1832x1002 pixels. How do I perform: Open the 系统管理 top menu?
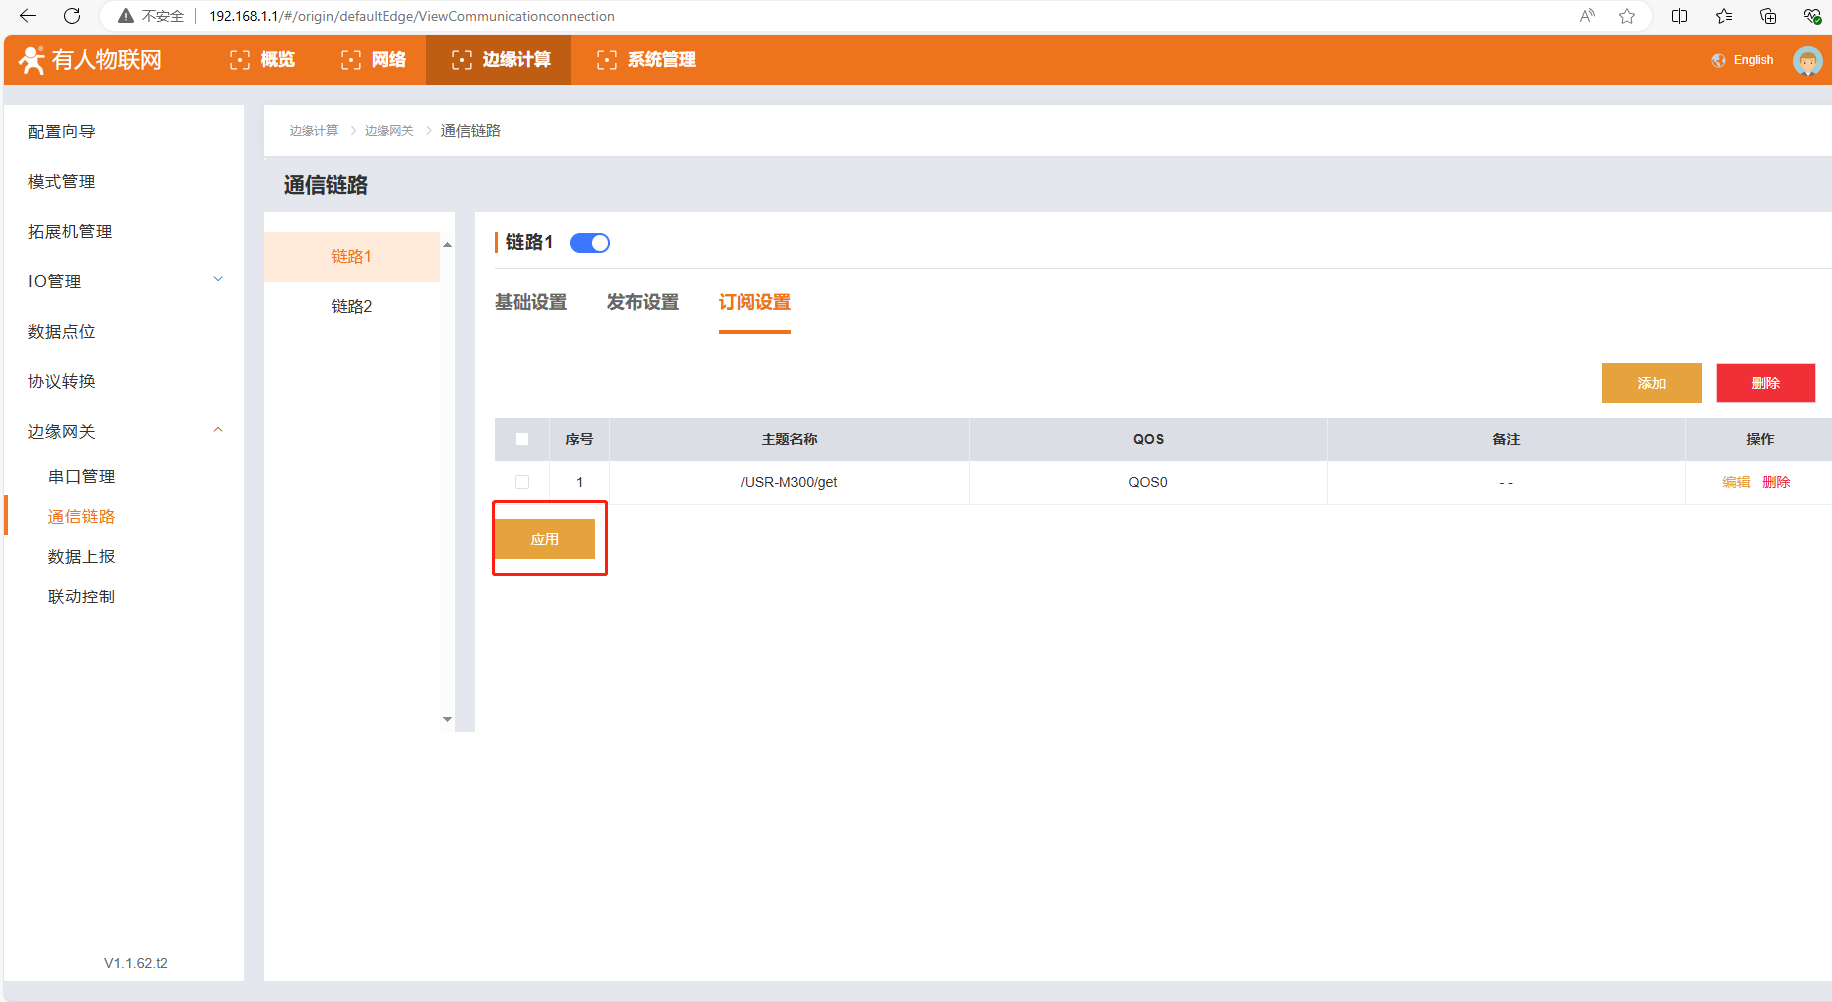pyautogui.click(x=646, y=60)
